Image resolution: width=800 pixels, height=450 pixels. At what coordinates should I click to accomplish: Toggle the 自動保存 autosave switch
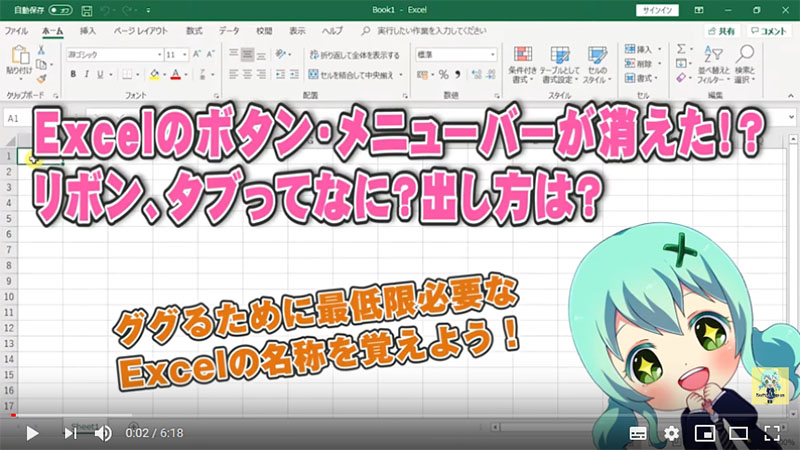click(61, 10)
